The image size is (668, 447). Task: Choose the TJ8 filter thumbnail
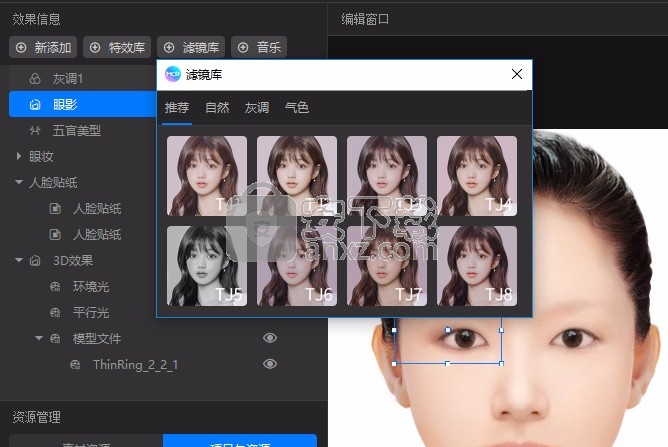point(477,266)
